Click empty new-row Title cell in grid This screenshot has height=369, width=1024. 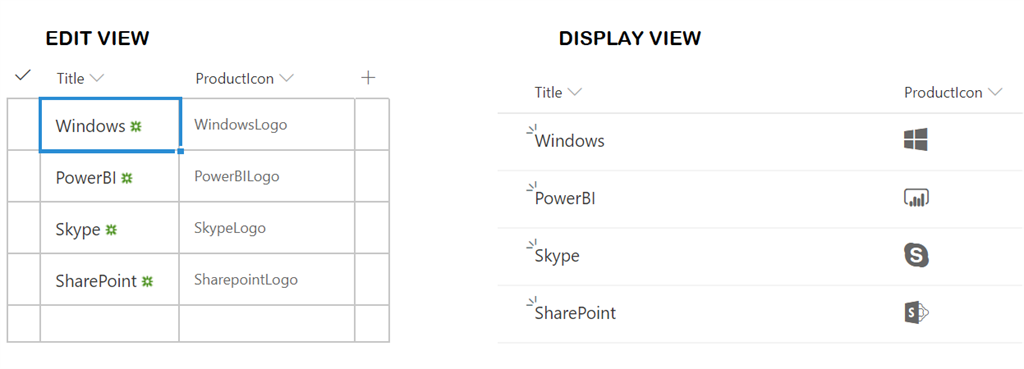point(110,323)
